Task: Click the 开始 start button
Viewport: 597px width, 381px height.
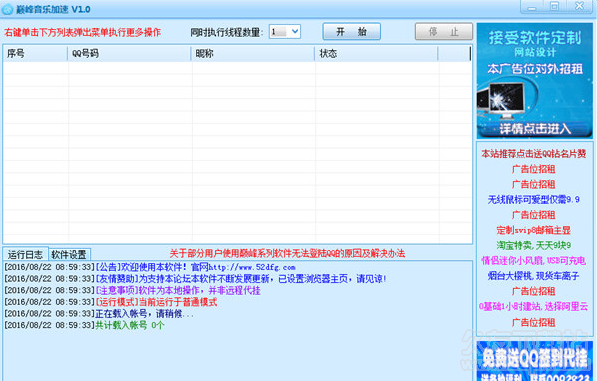Action: [351, 32]
